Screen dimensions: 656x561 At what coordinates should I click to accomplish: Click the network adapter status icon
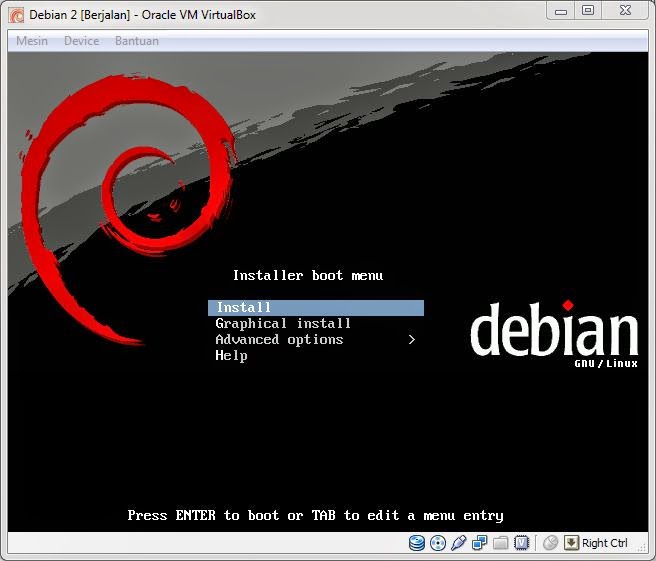(x=479, y=543)
